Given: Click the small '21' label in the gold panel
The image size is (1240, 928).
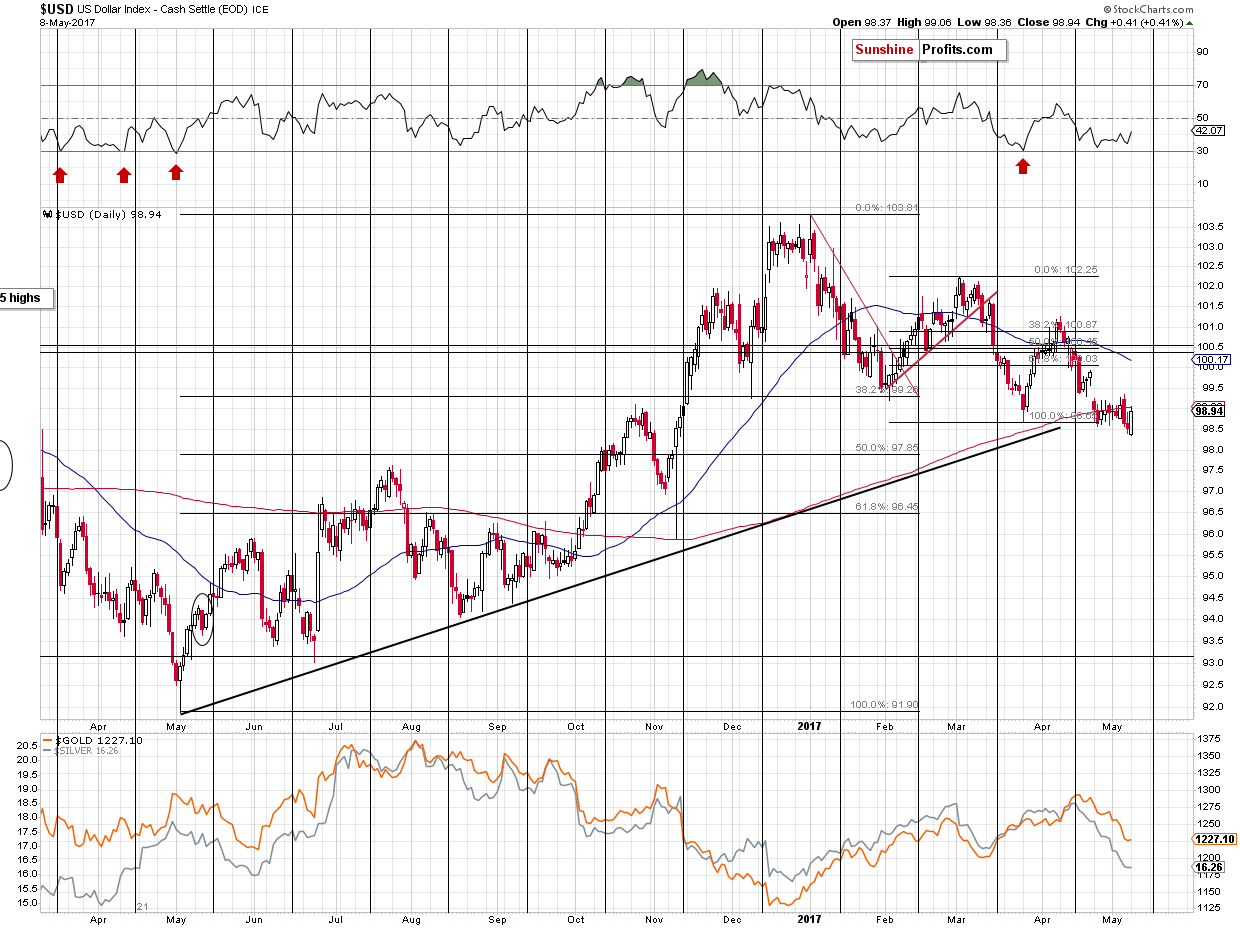Looking at the screenshot, I should [143, 906].
